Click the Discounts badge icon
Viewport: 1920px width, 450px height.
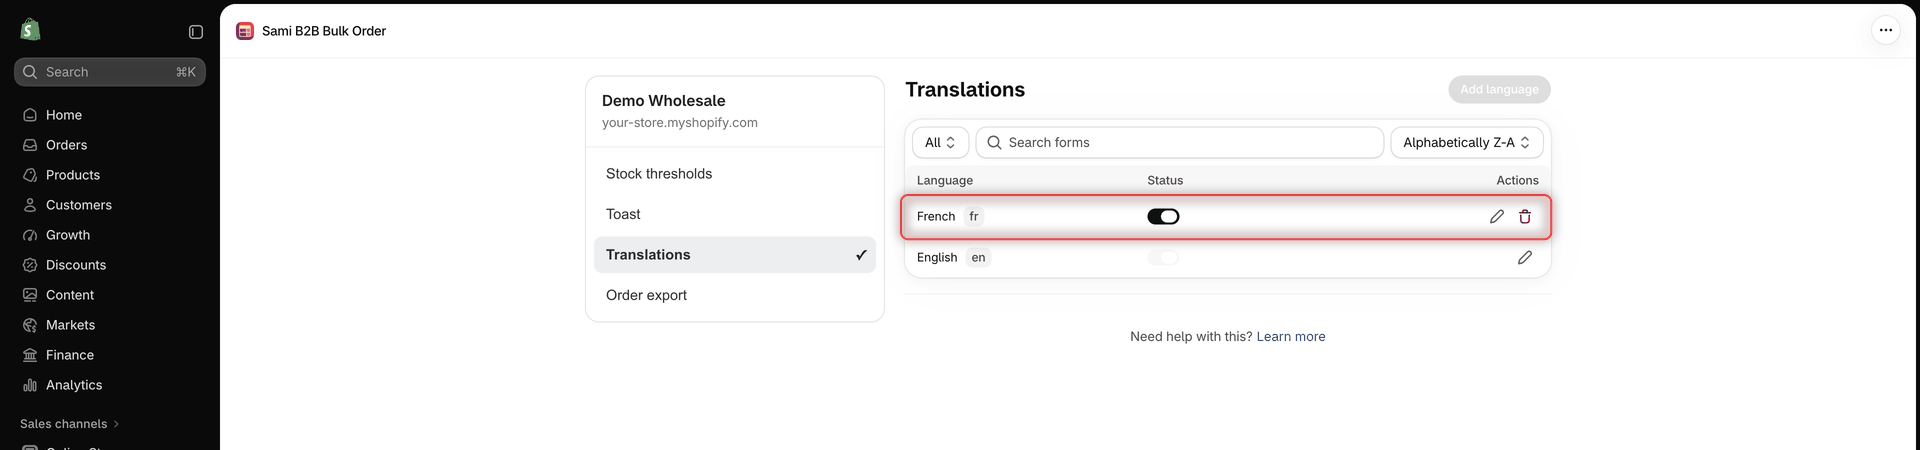pyautogui.click(x=30, y=265)
